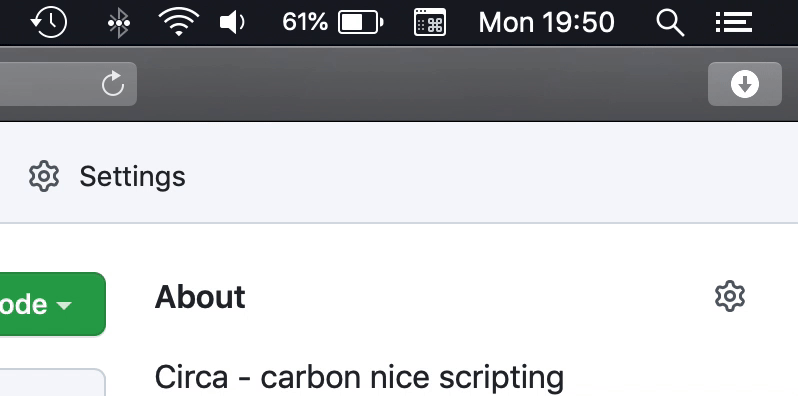Click the battery icon in menu bar
The height and width of the screenshot is (396, 798).
click(x=361, y=22)
